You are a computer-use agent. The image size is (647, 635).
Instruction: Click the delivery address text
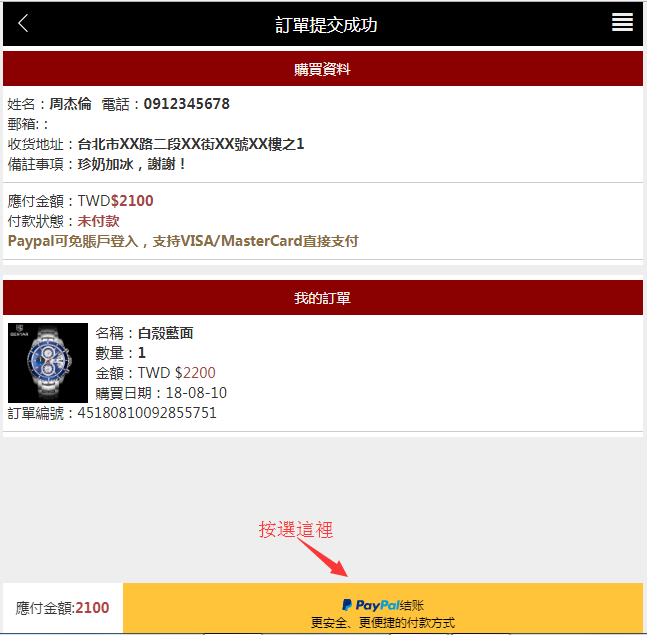click(191, 144)
